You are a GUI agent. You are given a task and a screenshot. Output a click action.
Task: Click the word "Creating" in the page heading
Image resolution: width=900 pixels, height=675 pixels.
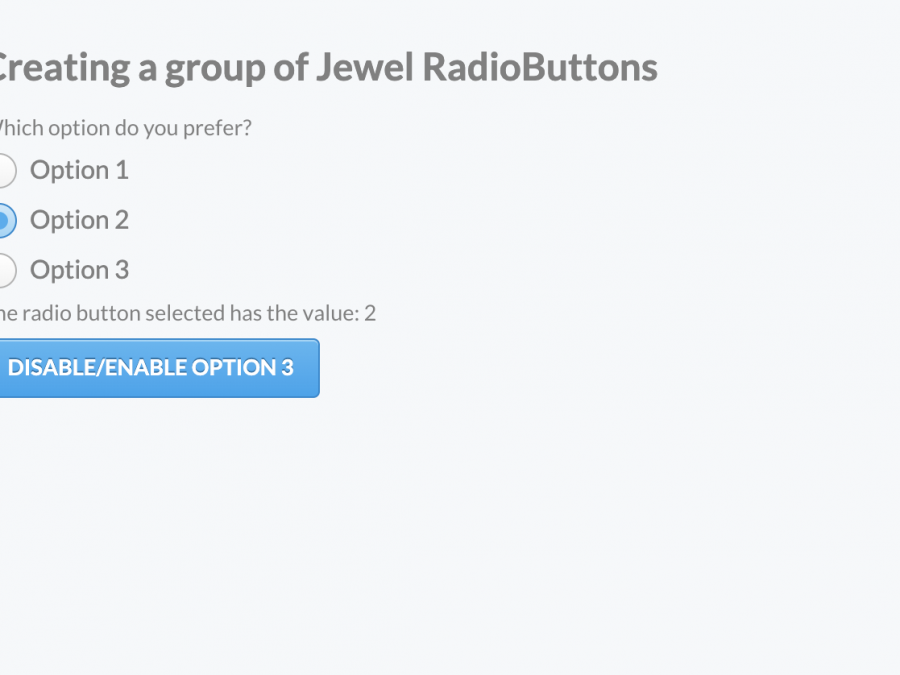[62, 68]
